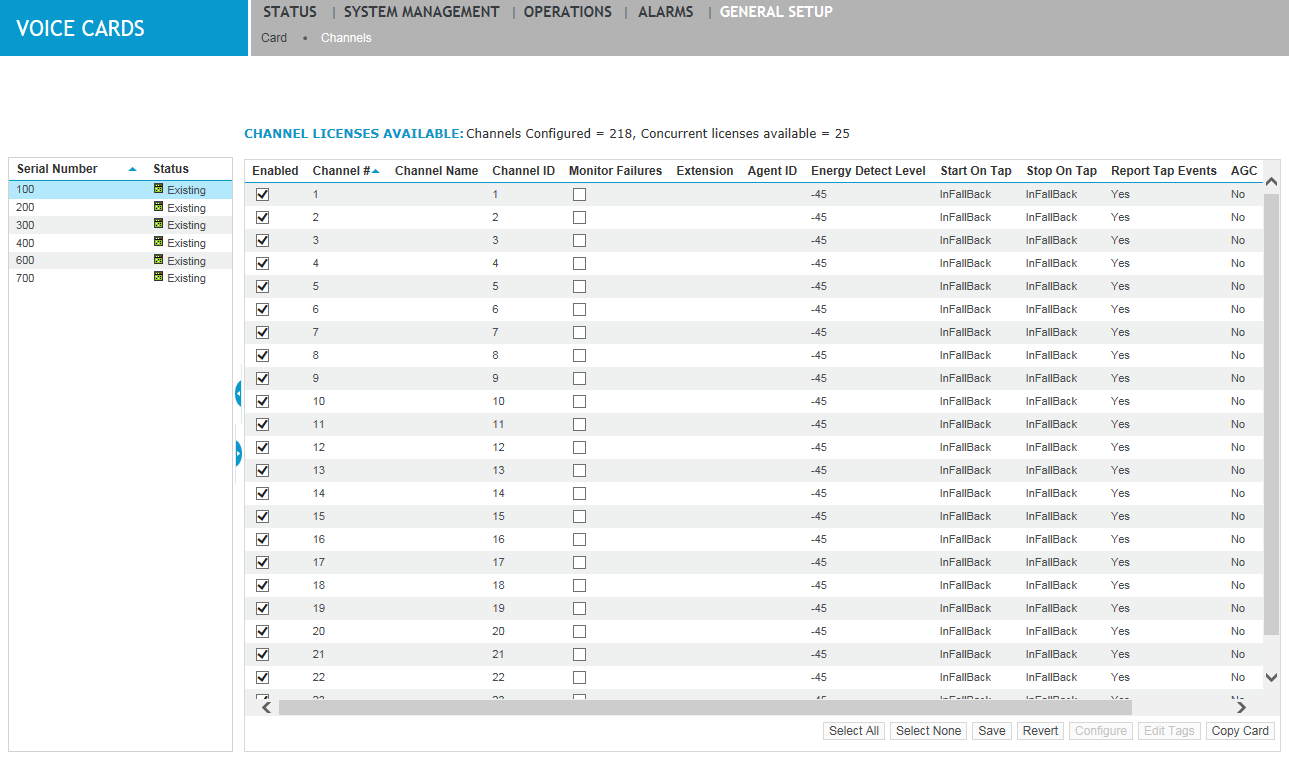Click the status icon for serial 700

coord(158,277)
